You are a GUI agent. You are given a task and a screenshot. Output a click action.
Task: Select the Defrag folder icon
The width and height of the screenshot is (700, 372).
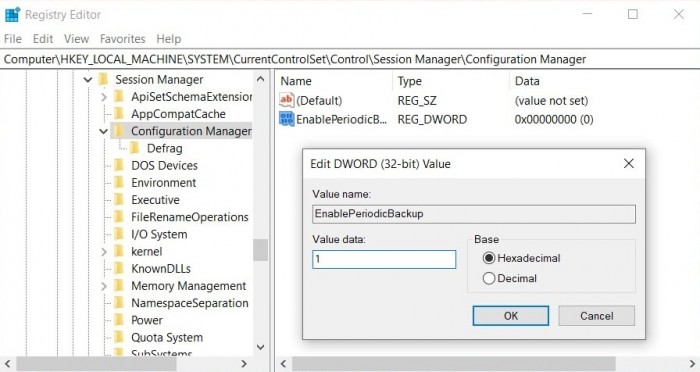pos(134,148)
